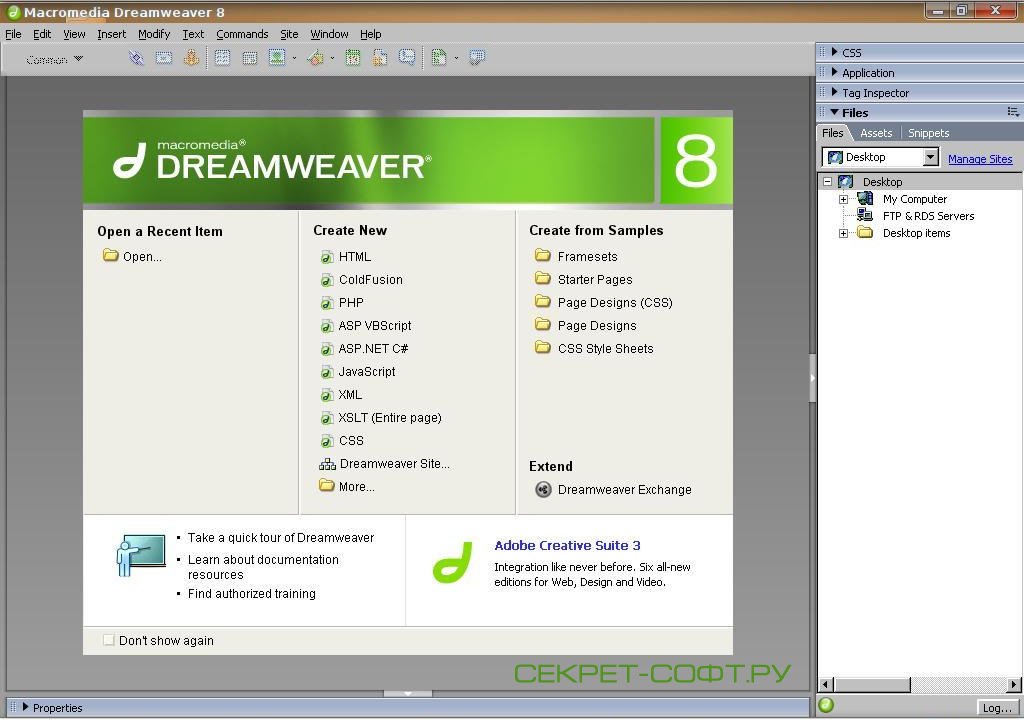Click the Media insert icon

[315, 58]
